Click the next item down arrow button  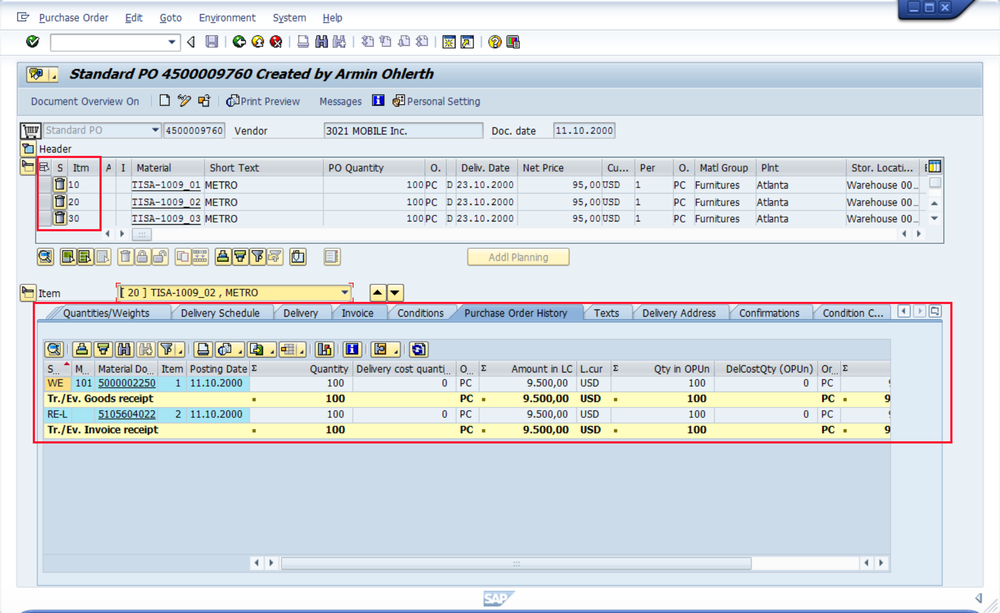point(395,293)
